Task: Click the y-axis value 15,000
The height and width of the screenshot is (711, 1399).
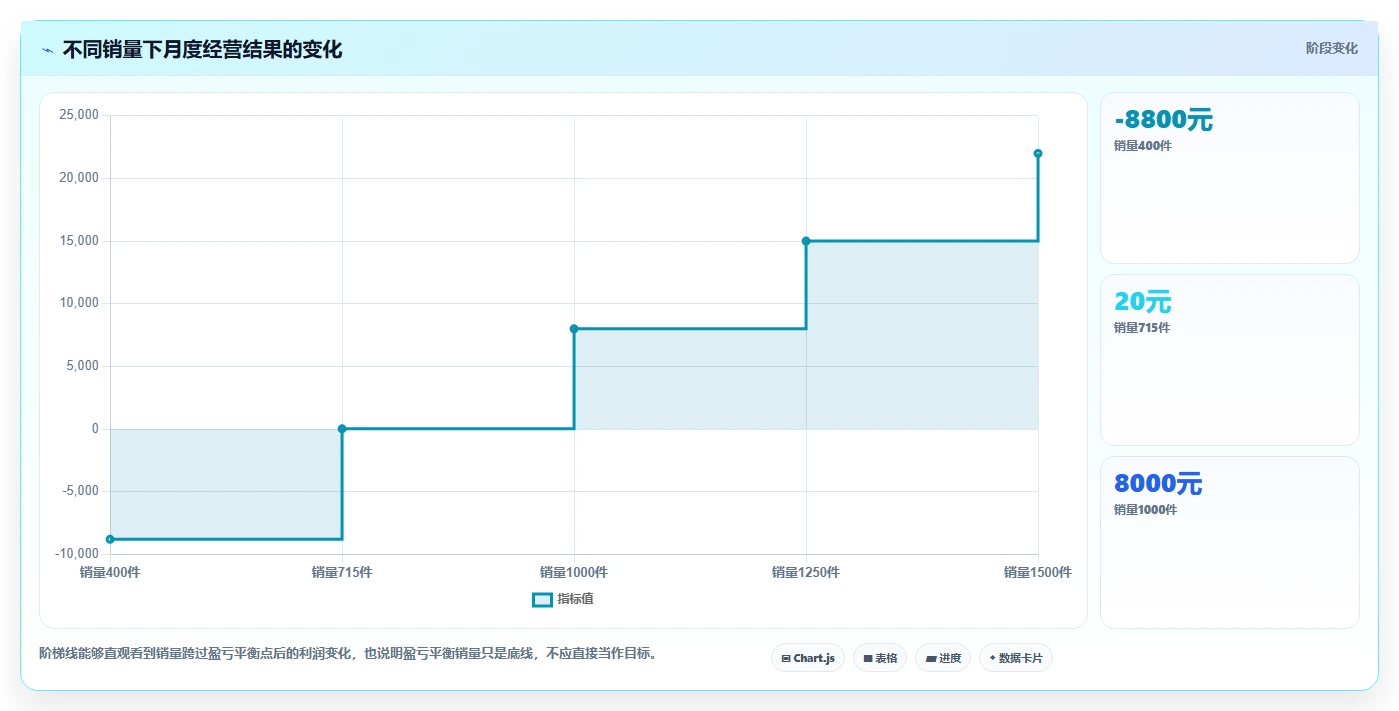Action: click(80, 241)
